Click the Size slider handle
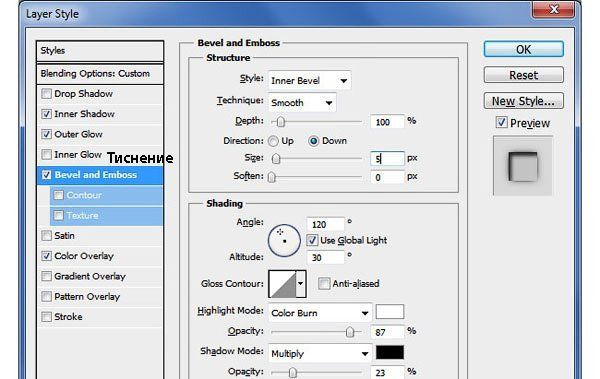This screenshot has height=379, width=600. coord(276,158)
